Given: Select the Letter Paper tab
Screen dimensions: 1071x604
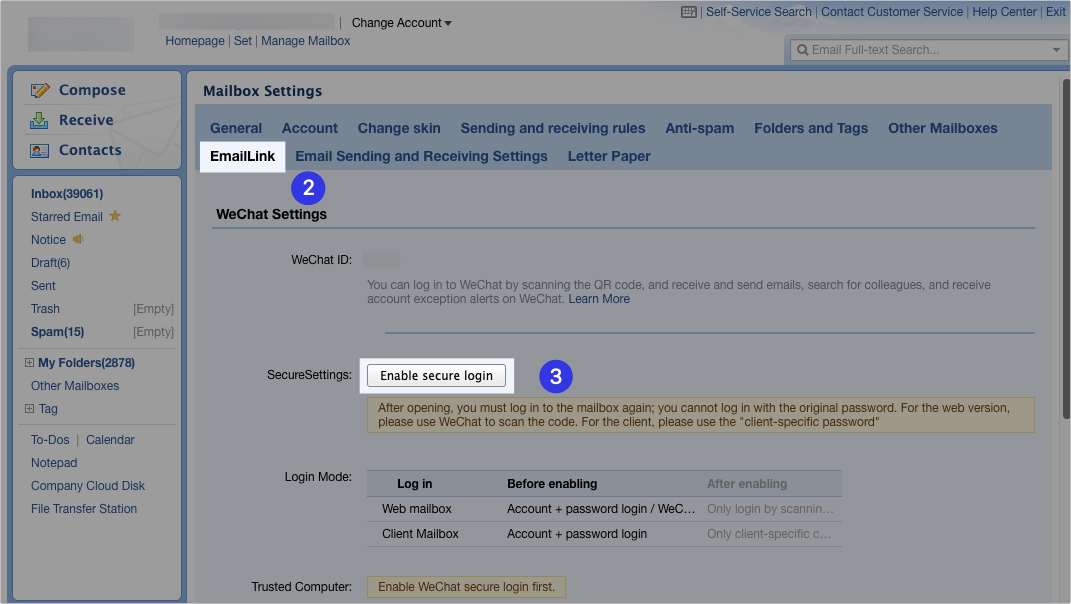Looking at the screenshot, I should click(x=608, y=156).
